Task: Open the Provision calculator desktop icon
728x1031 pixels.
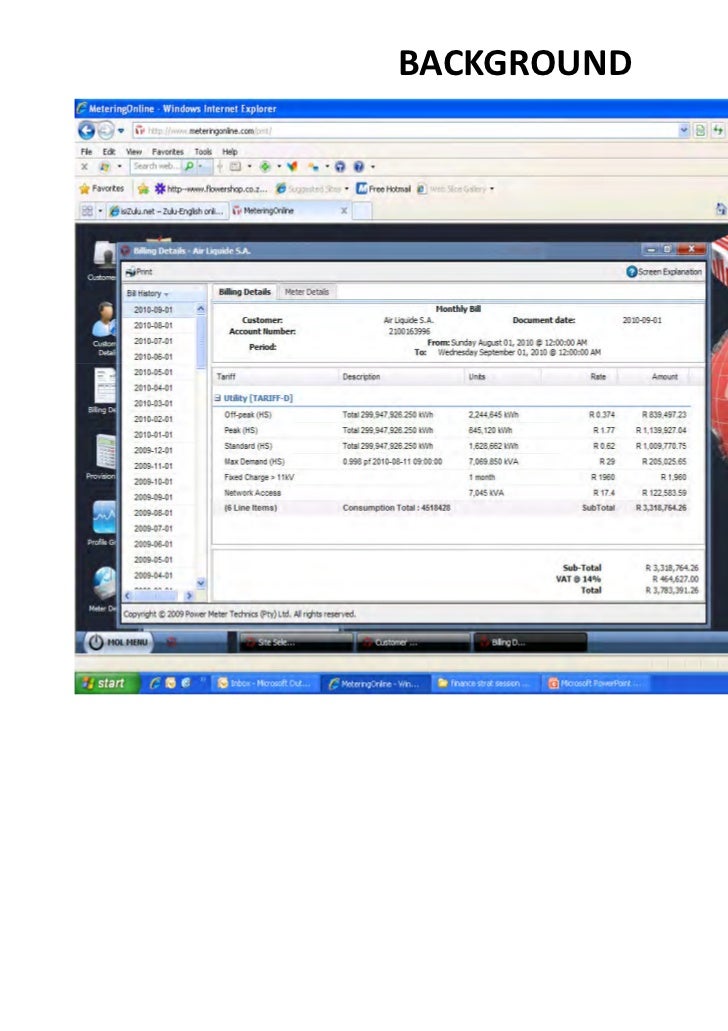Action: pos(103,456)
